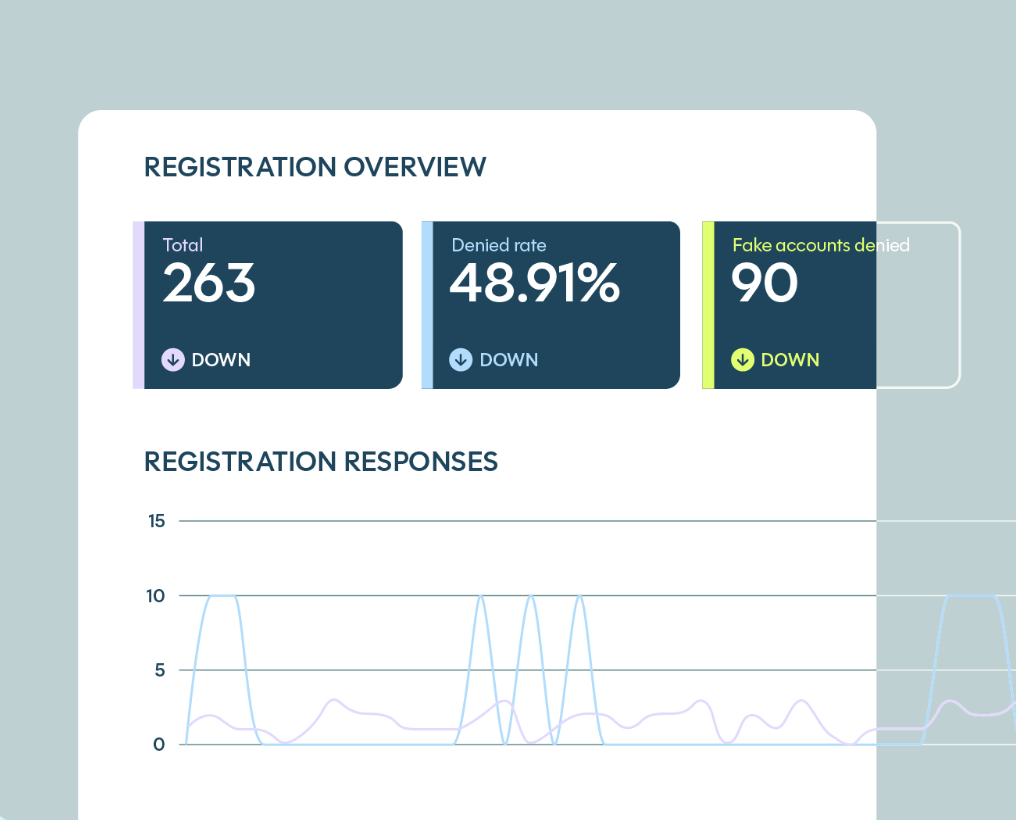
Task: Click the lime accent bar on Fake accounts card
Action: [708, 305]
